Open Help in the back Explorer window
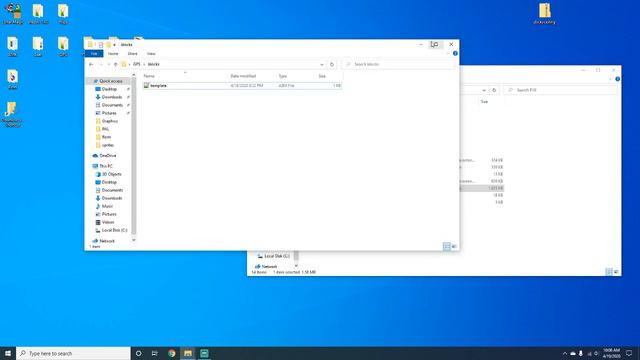Screen dimensions: 640x360 [618, 79]
